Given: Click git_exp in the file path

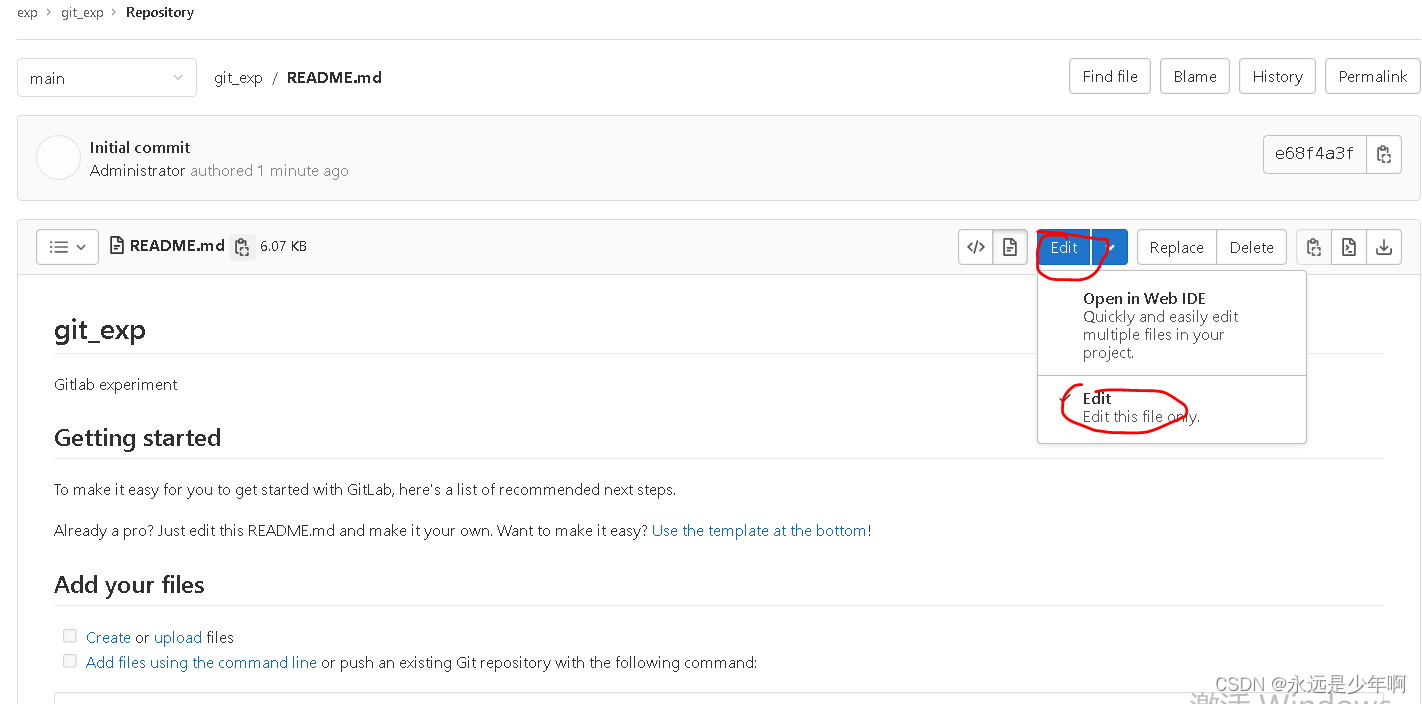Looking at the screenshot, I should point(238,77).
